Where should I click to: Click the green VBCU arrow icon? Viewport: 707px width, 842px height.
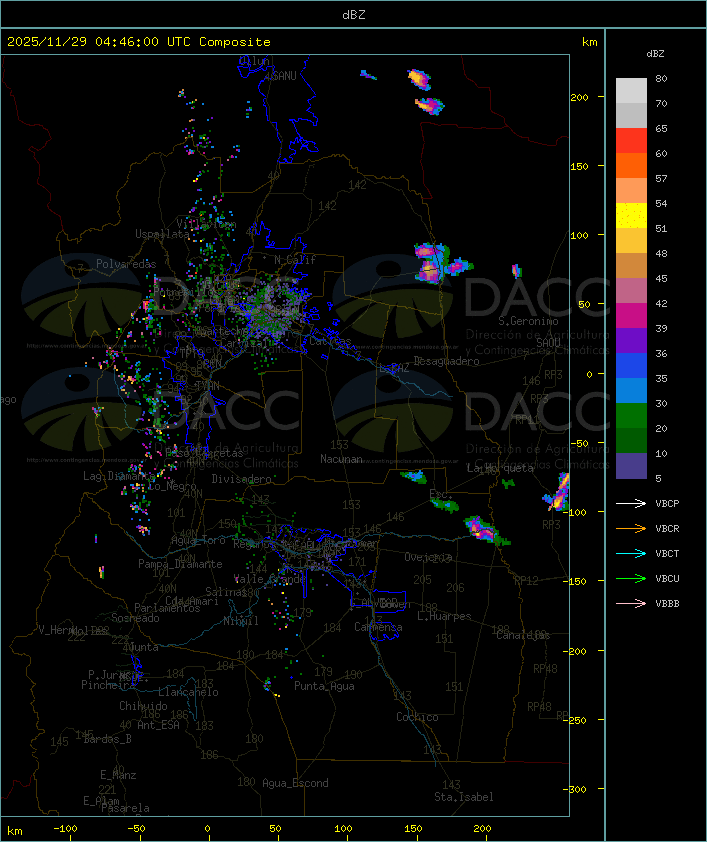[631, 578]
